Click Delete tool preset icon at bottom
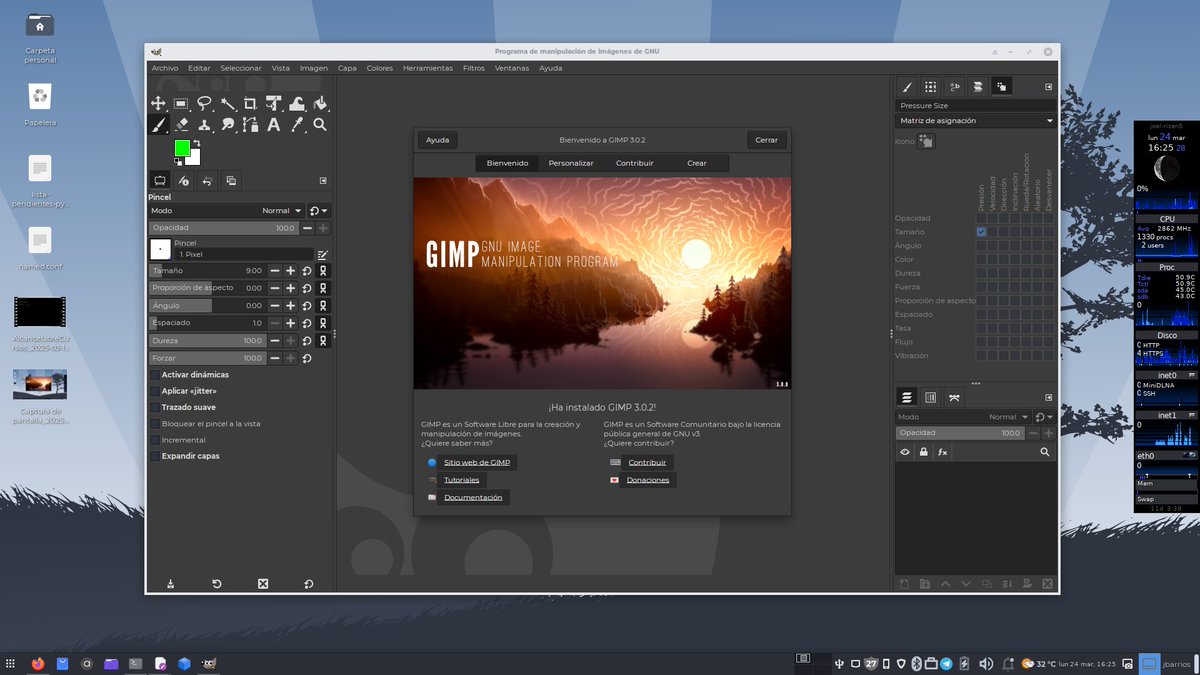 [x=263, y=584]
